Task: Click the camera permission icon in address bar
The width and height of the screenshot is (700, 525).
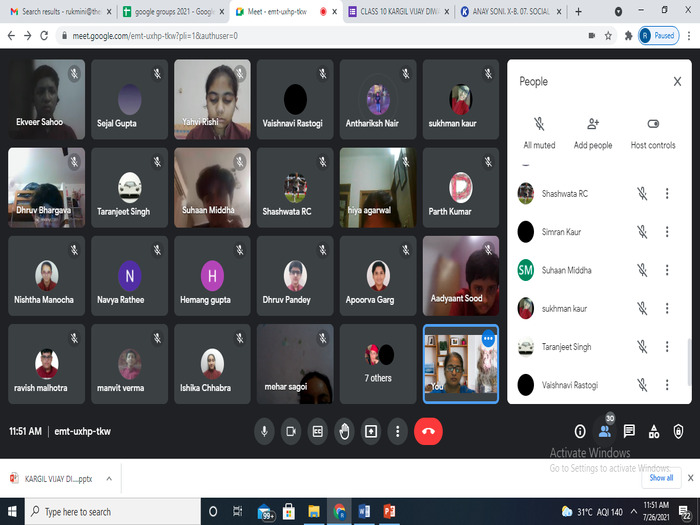Action: click(x=592, y=36)
